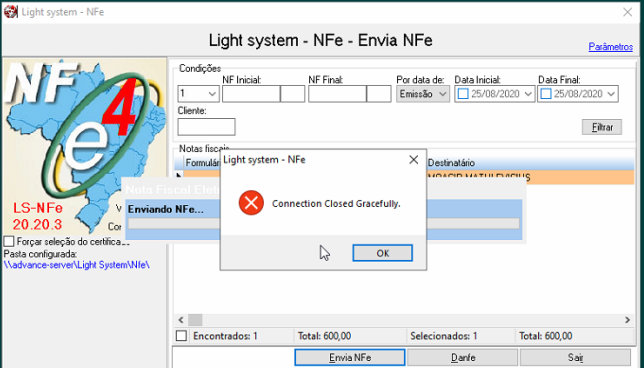Click the horizontal scrollbar thumb

click(195, 320)
